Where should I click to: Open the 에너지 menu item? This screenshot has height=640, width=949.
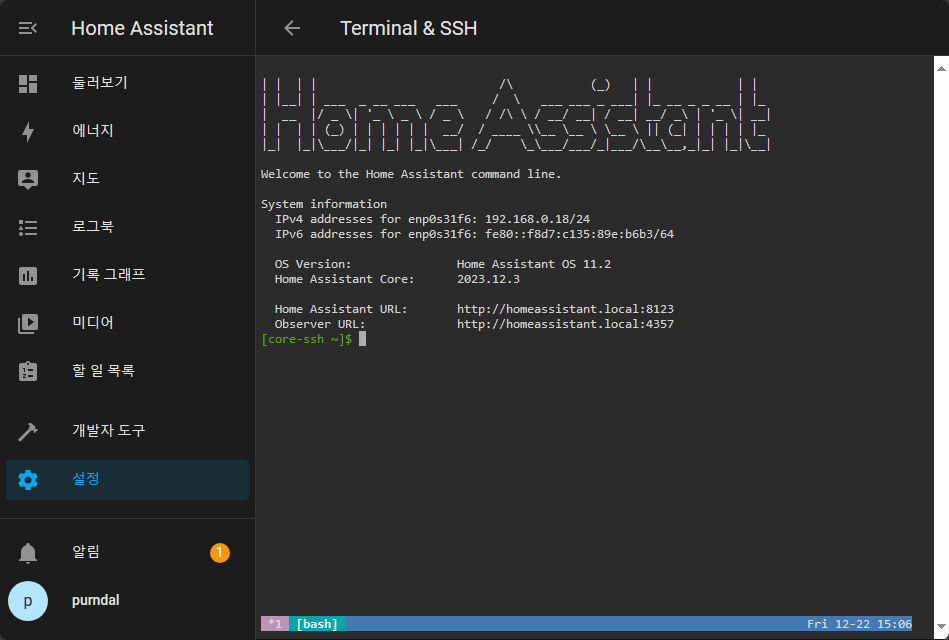coord(127,131)
